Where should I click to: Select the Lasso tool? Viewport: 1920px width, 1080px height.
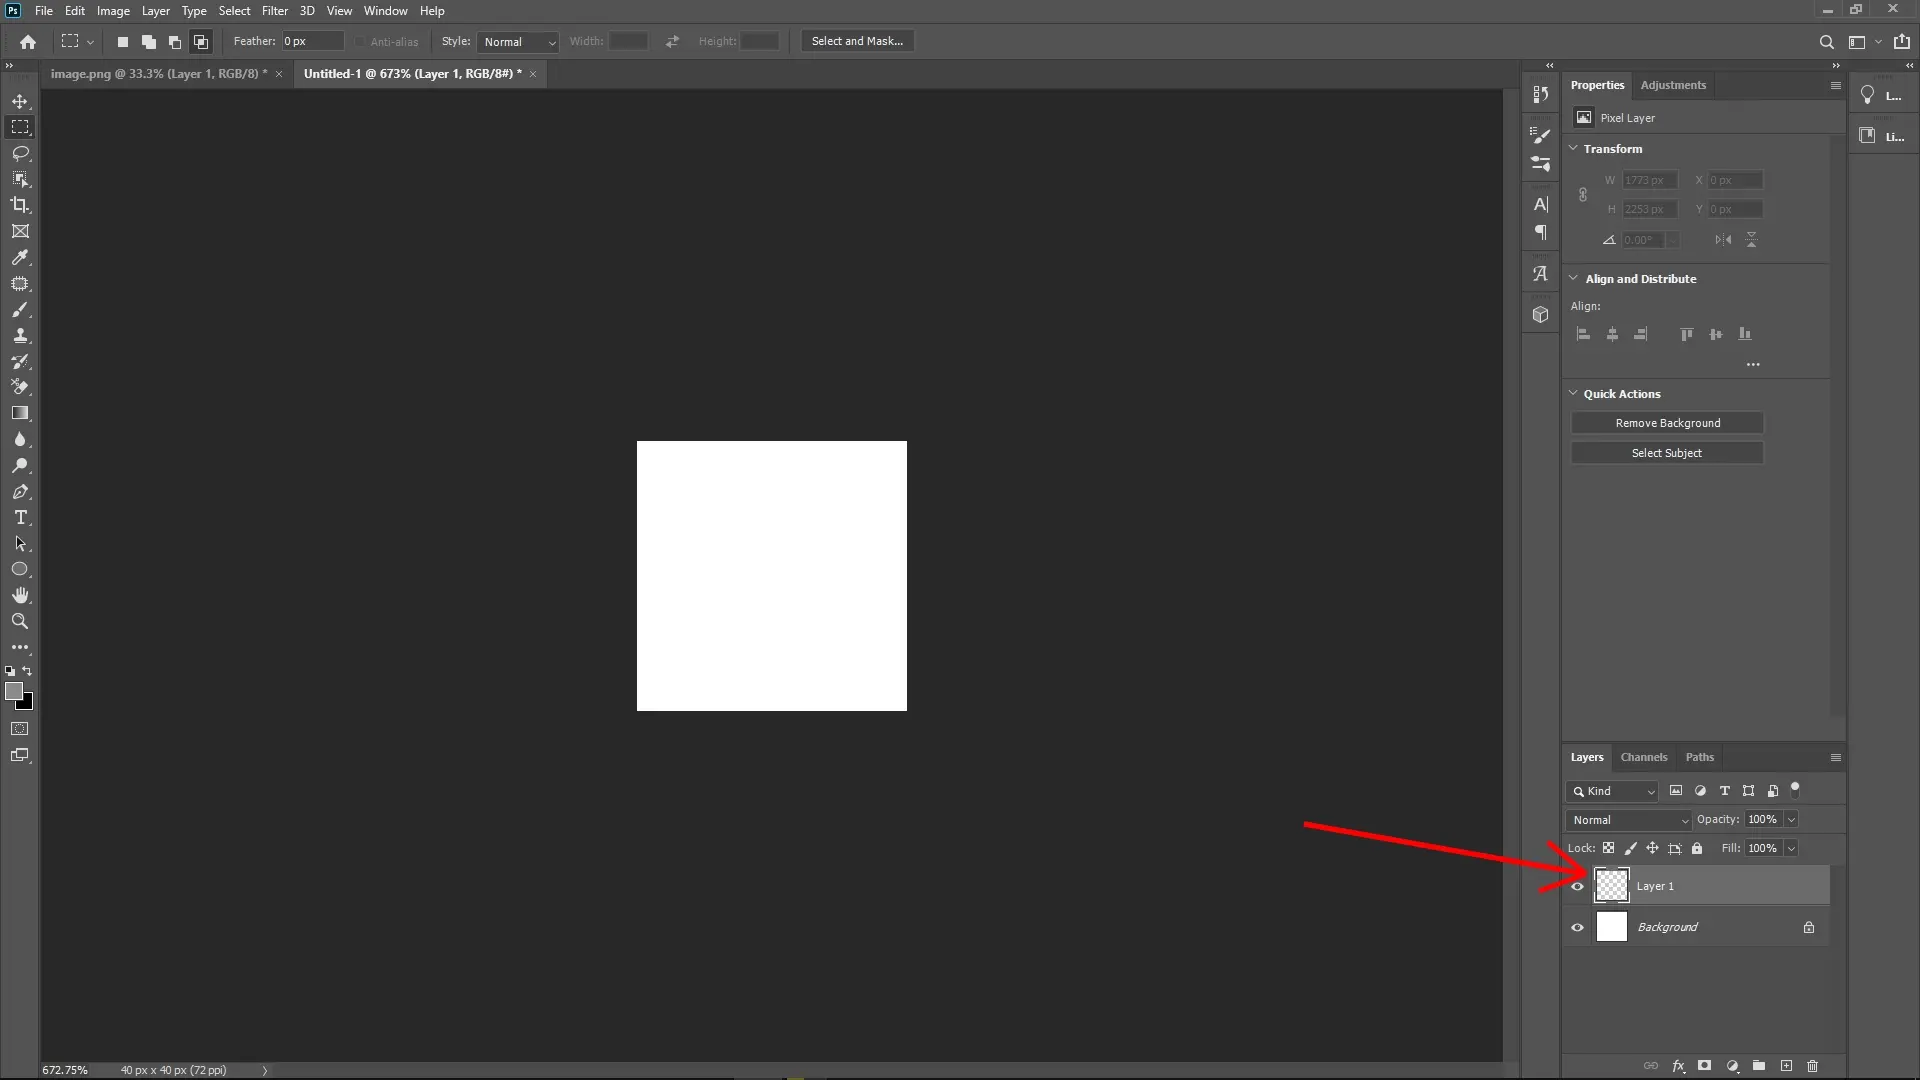pyautogui.click(x=20, y=153)
